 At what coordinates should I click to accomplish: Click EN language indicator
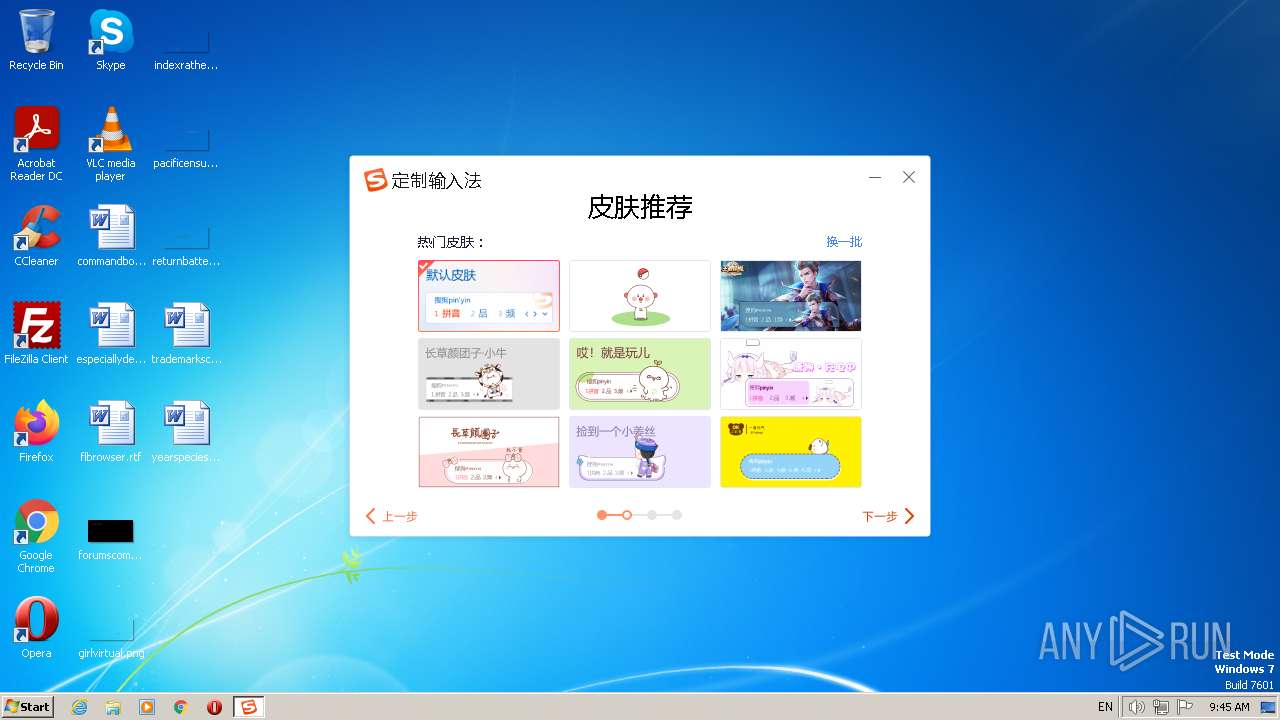click(x=1105, y=707)
